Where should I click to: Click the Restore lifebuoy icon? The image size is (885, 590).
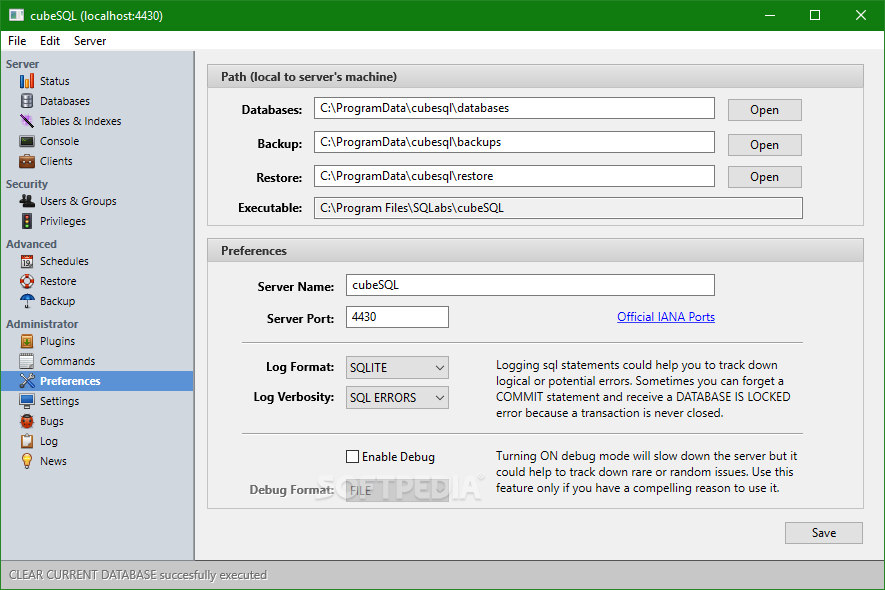click(27, 281)
